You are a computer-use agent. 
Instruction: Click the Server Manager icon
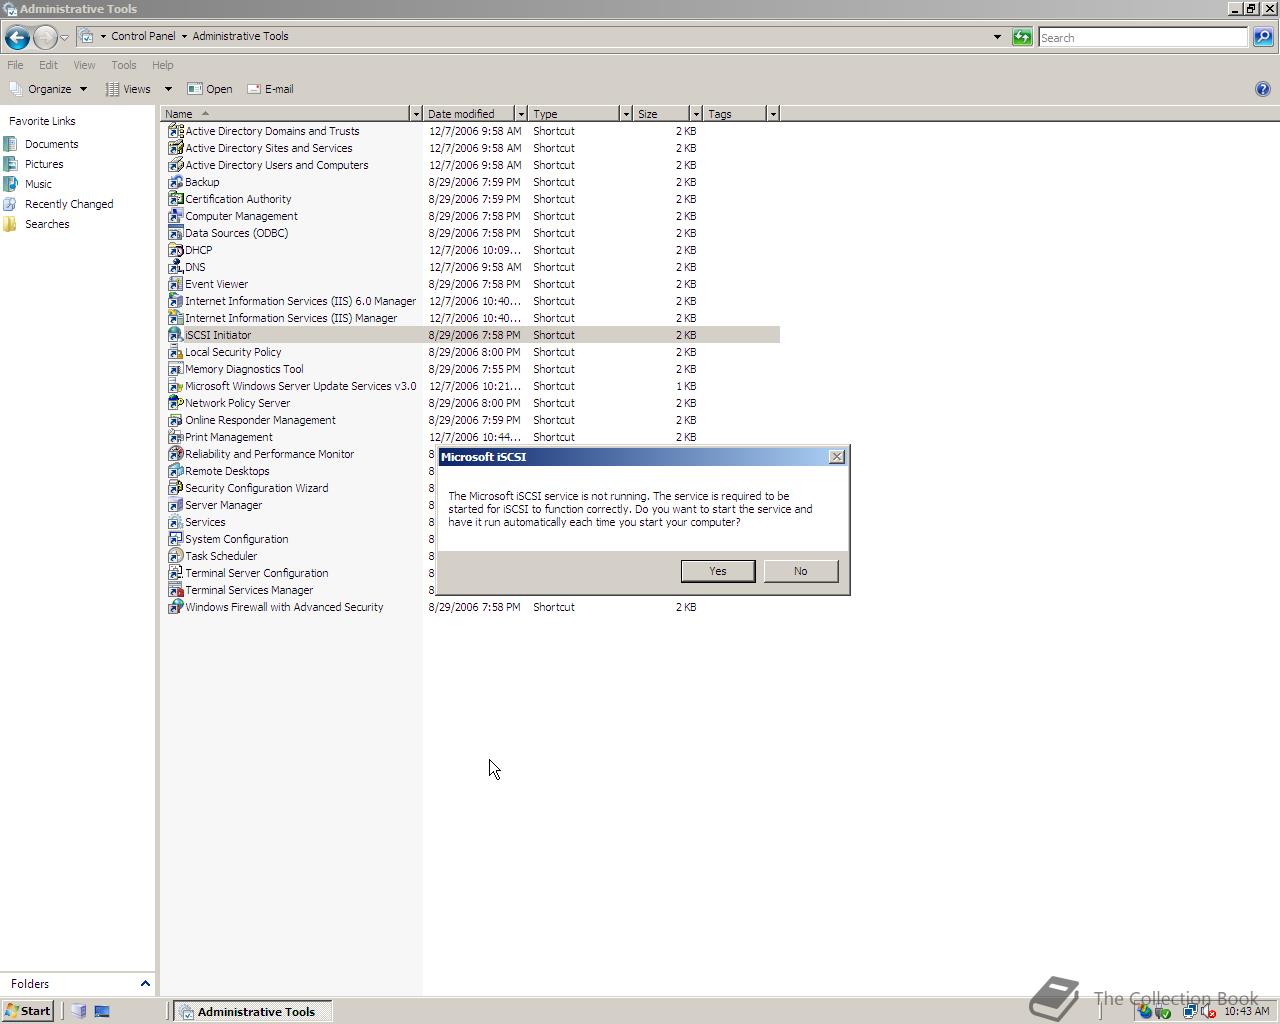point(175,505)
